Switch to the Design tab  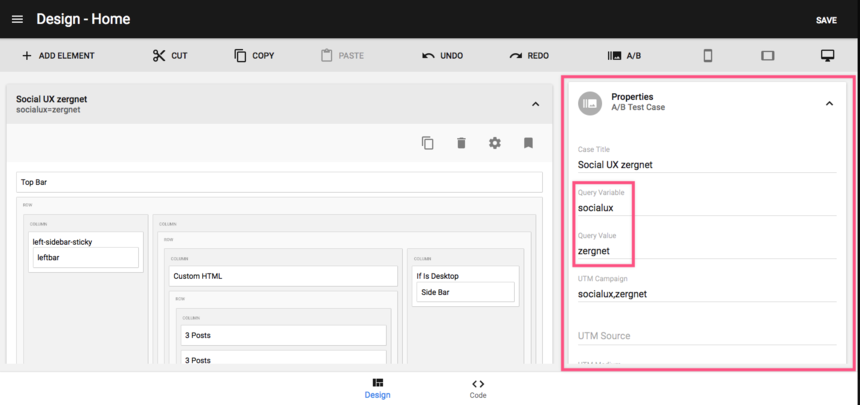(x=377, y=388)
